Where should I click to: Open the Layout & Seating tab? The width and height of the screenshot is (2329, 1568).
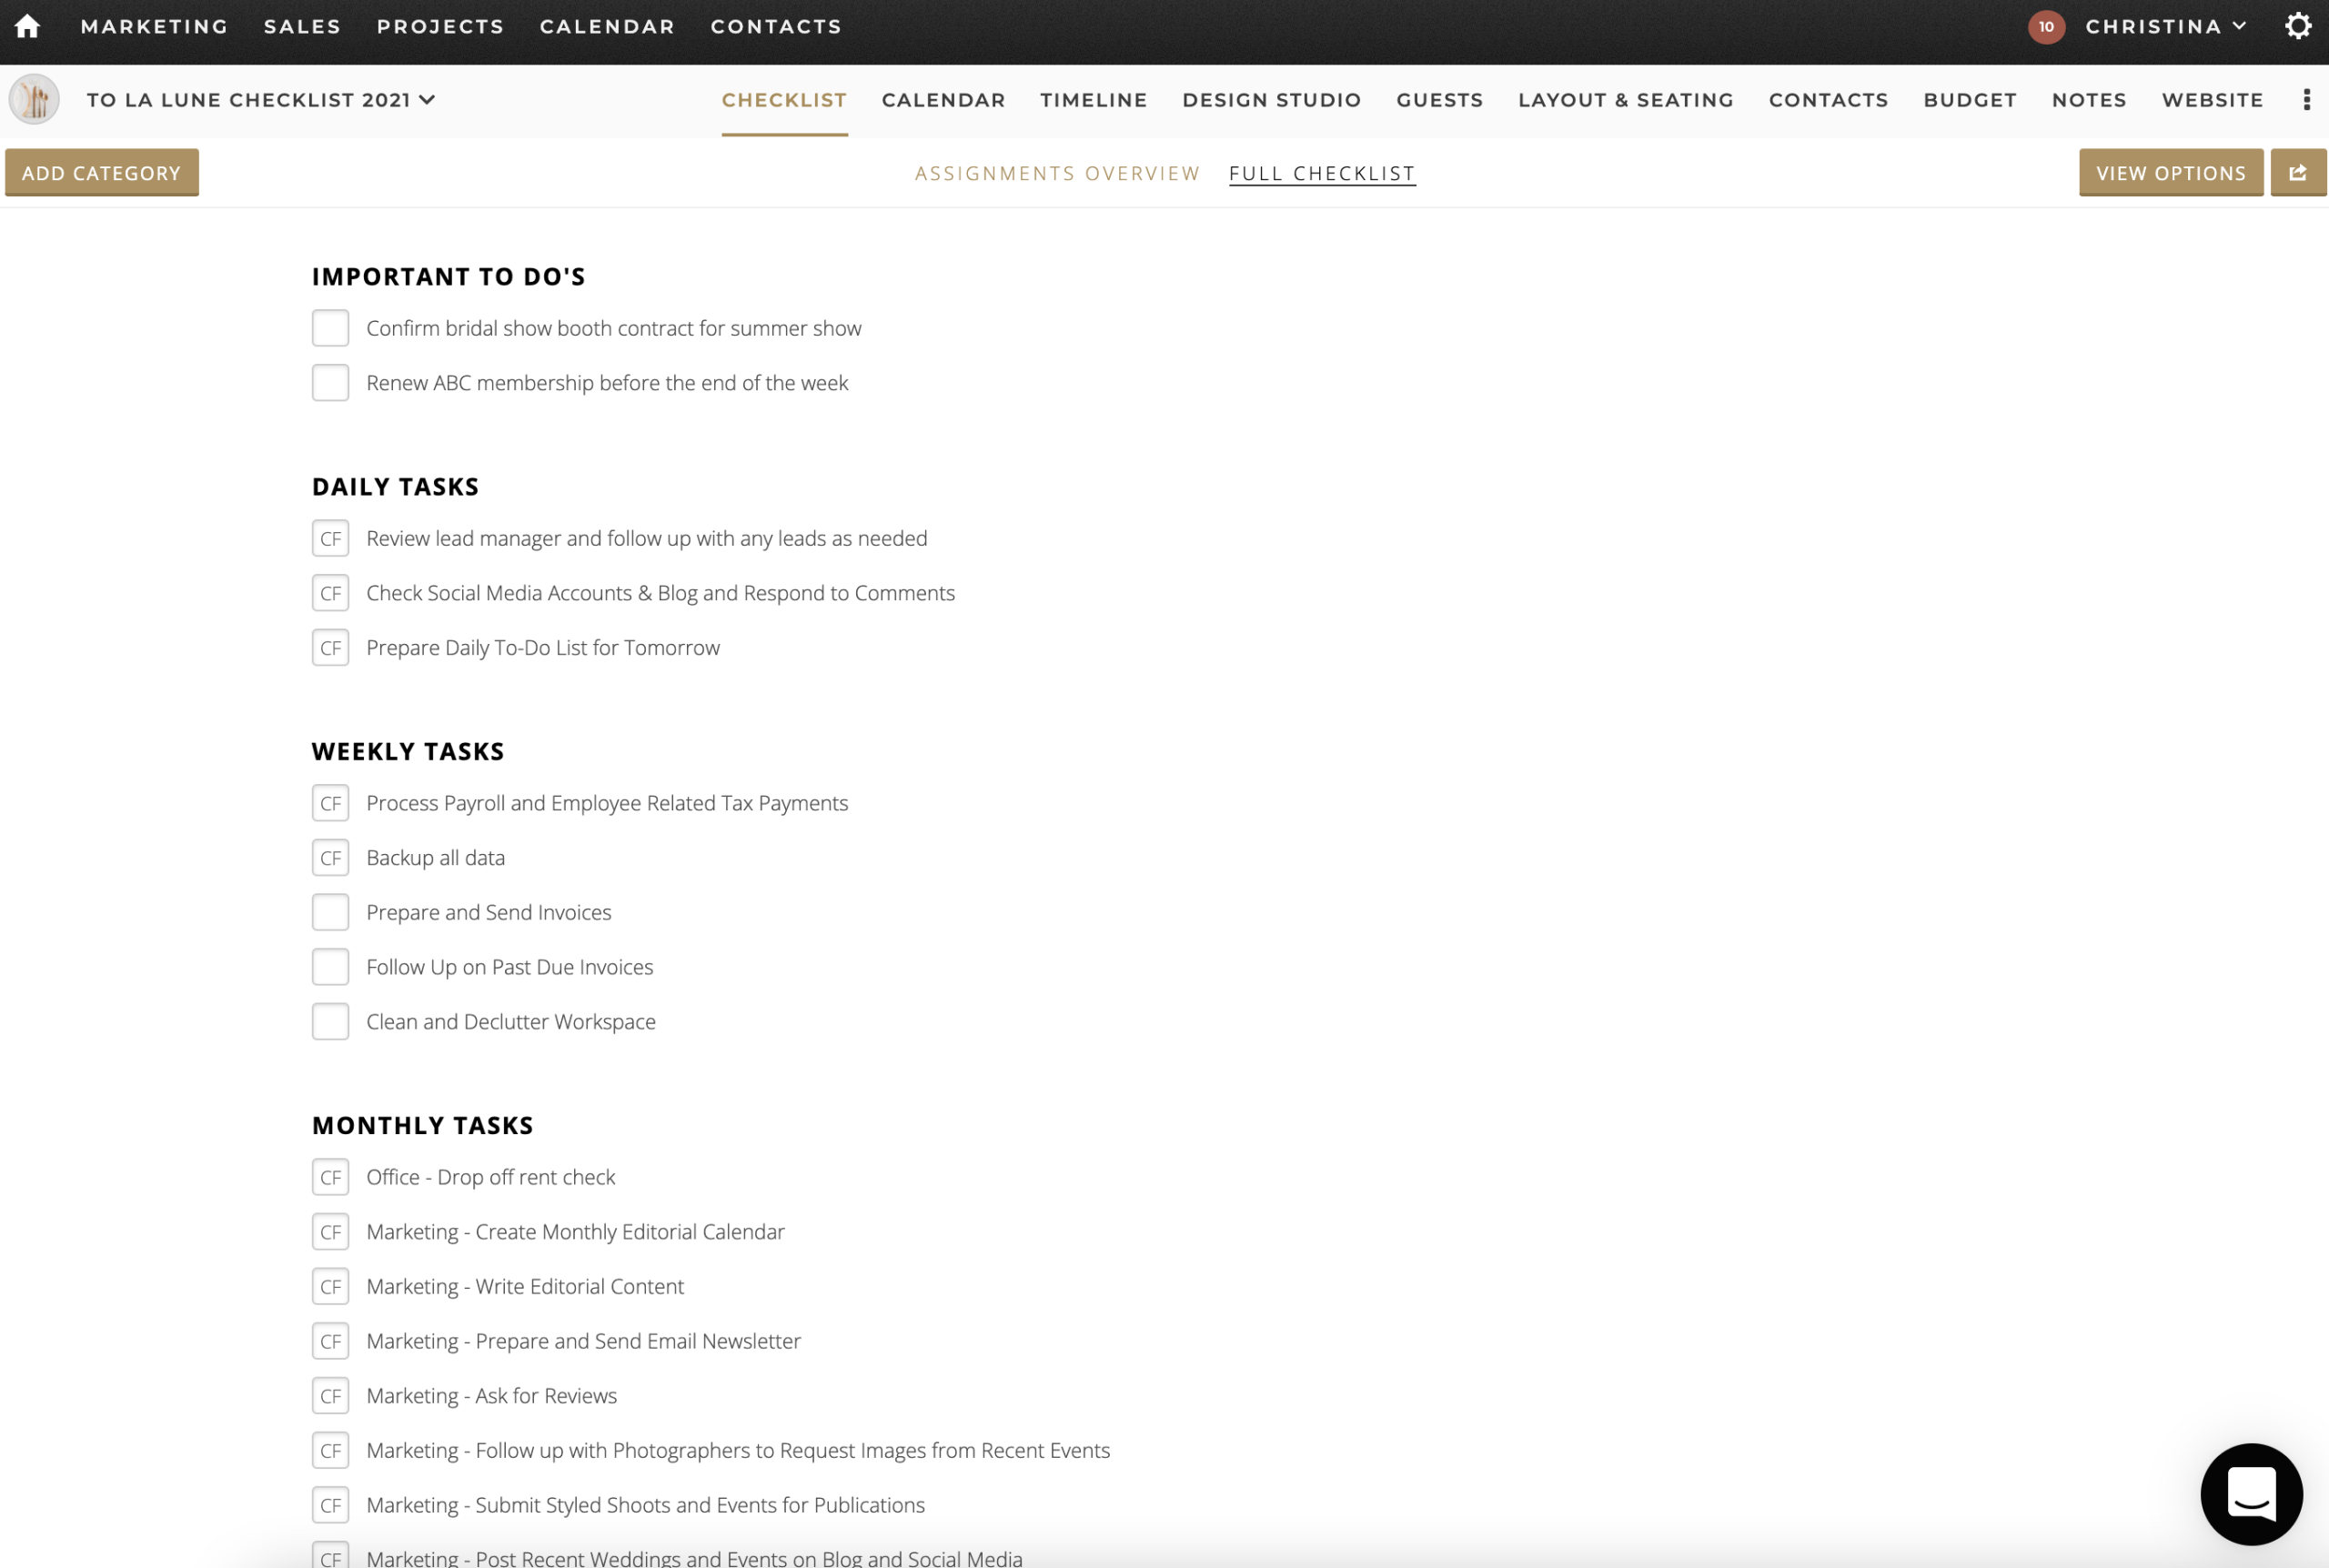(x=1625, y=99)
